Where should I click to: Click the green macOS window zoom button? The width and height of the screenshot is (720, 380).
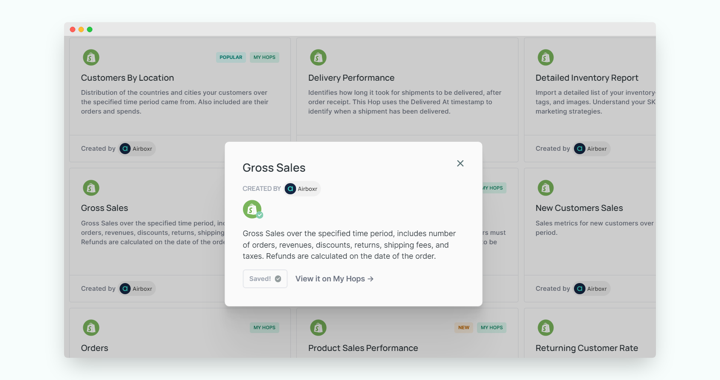(x=90, y=29)
